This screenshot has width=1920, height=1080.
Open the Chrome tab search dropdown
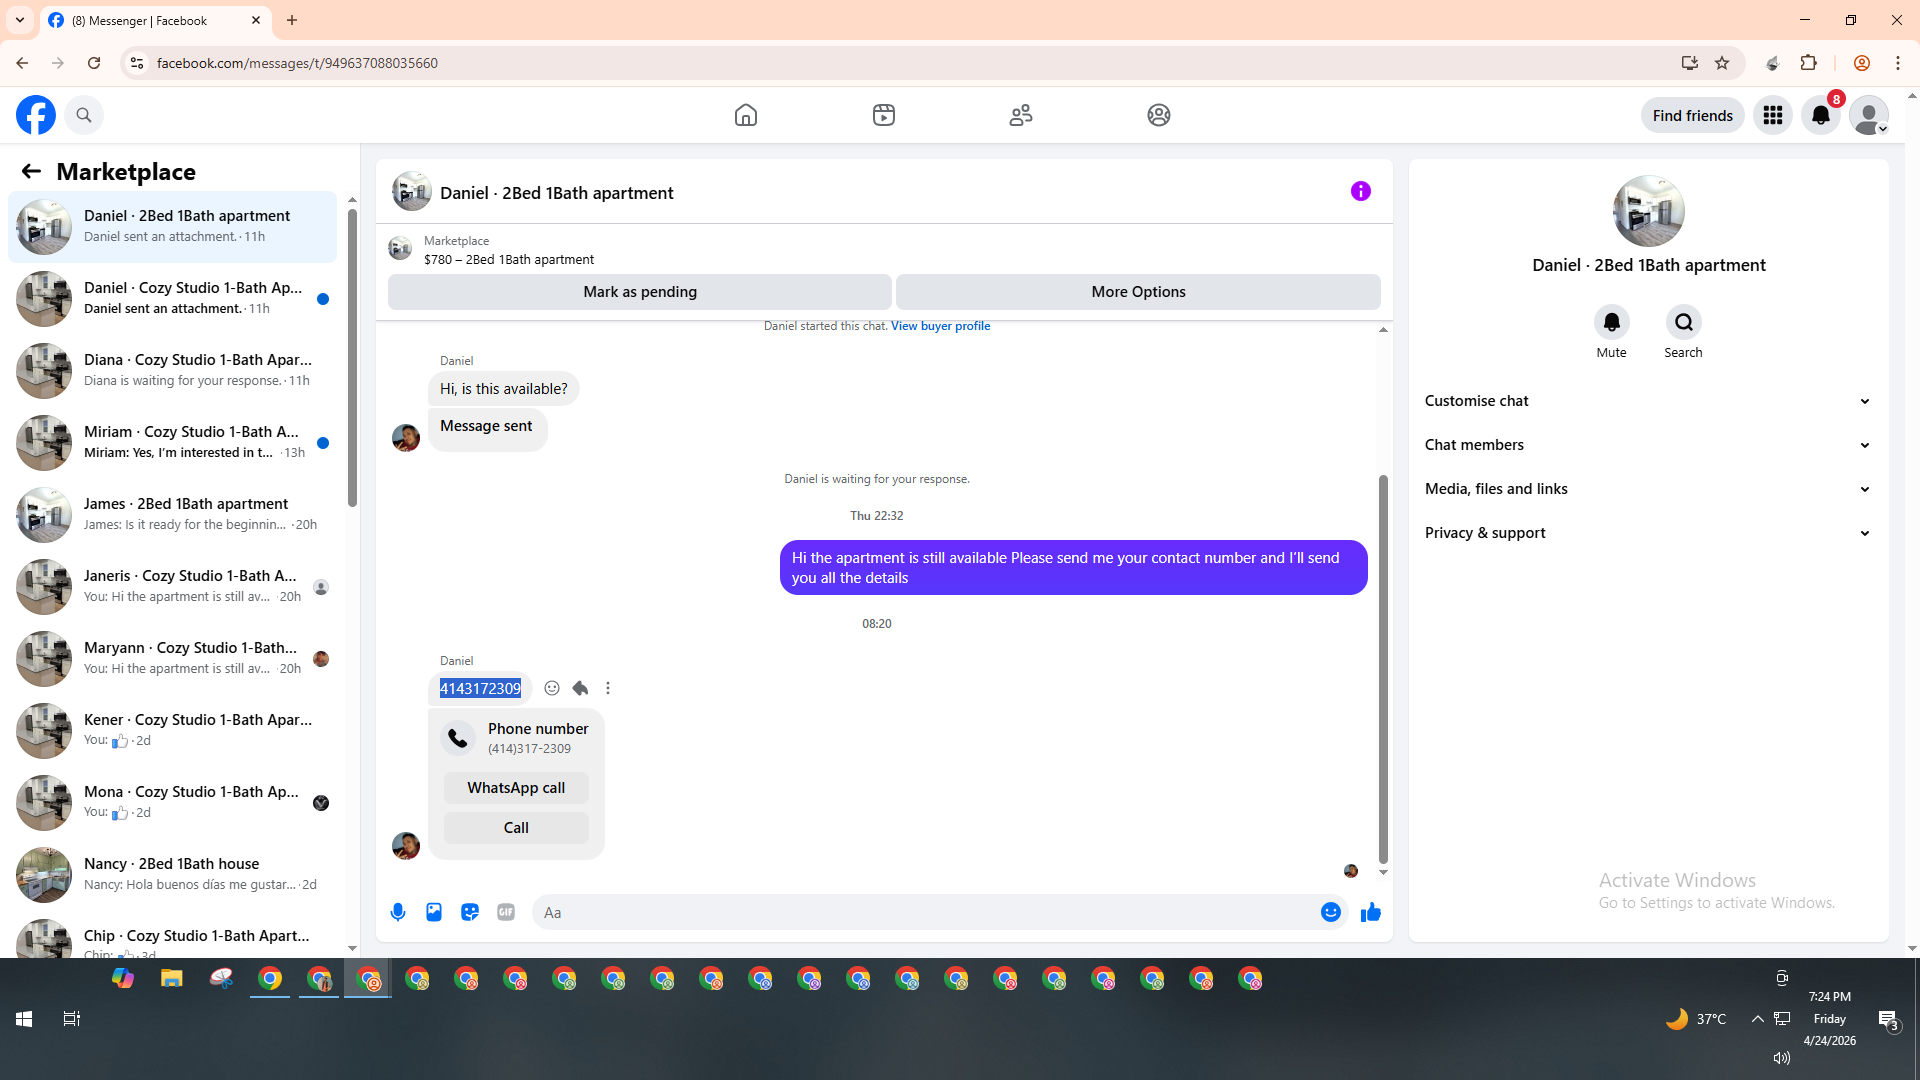point(20,20)
